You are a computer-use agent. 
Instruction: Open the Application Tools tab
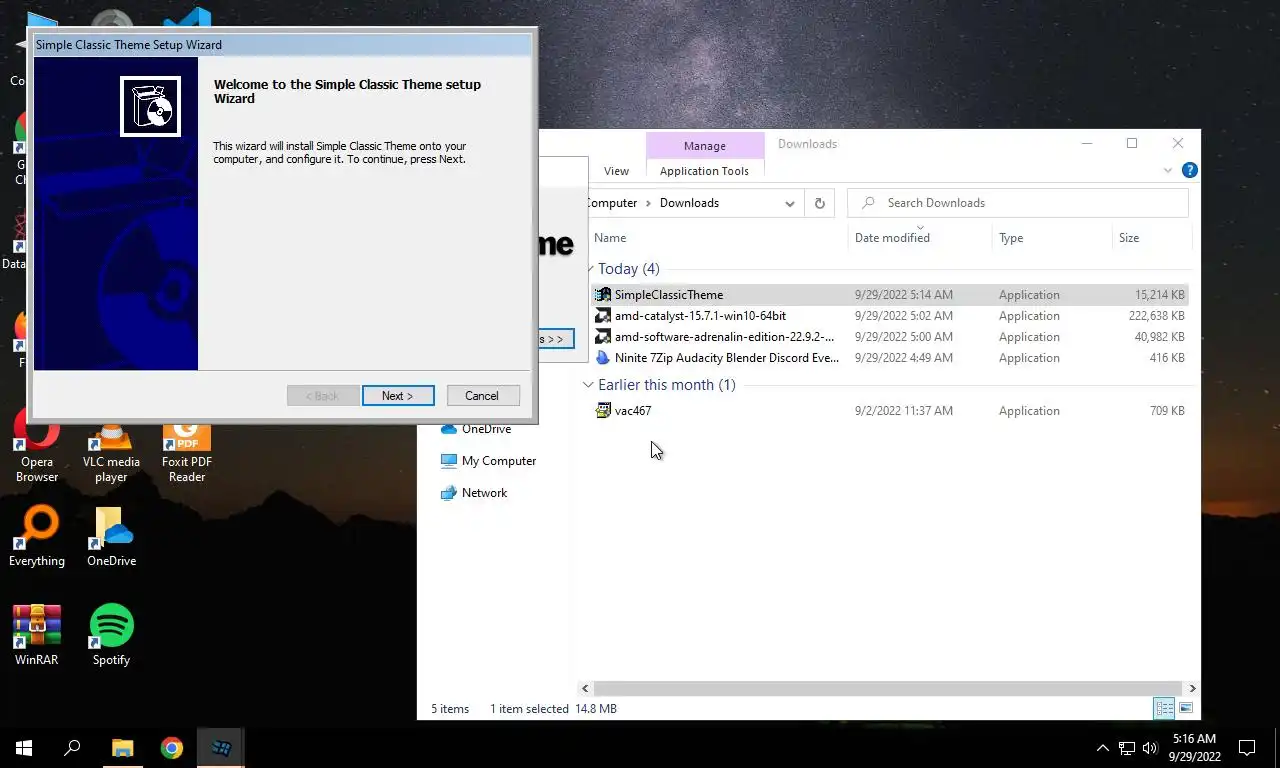click(705, 171)
